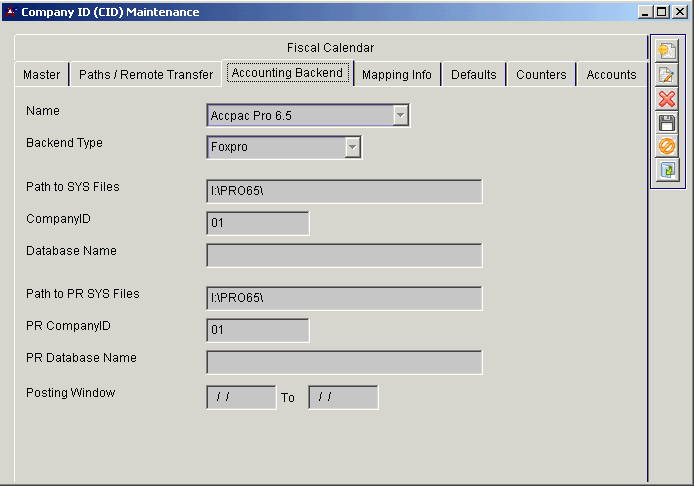This screenshot has width=694, height=486.
Task: Expand the Name dropdown showing Accpac Pro 6.5
Action: point(400,116)
